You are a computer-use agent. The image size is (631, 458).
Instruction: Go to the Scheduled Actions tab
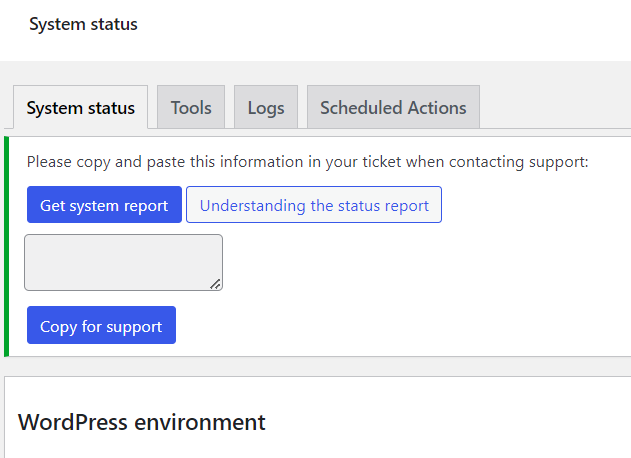coord(393,107)
